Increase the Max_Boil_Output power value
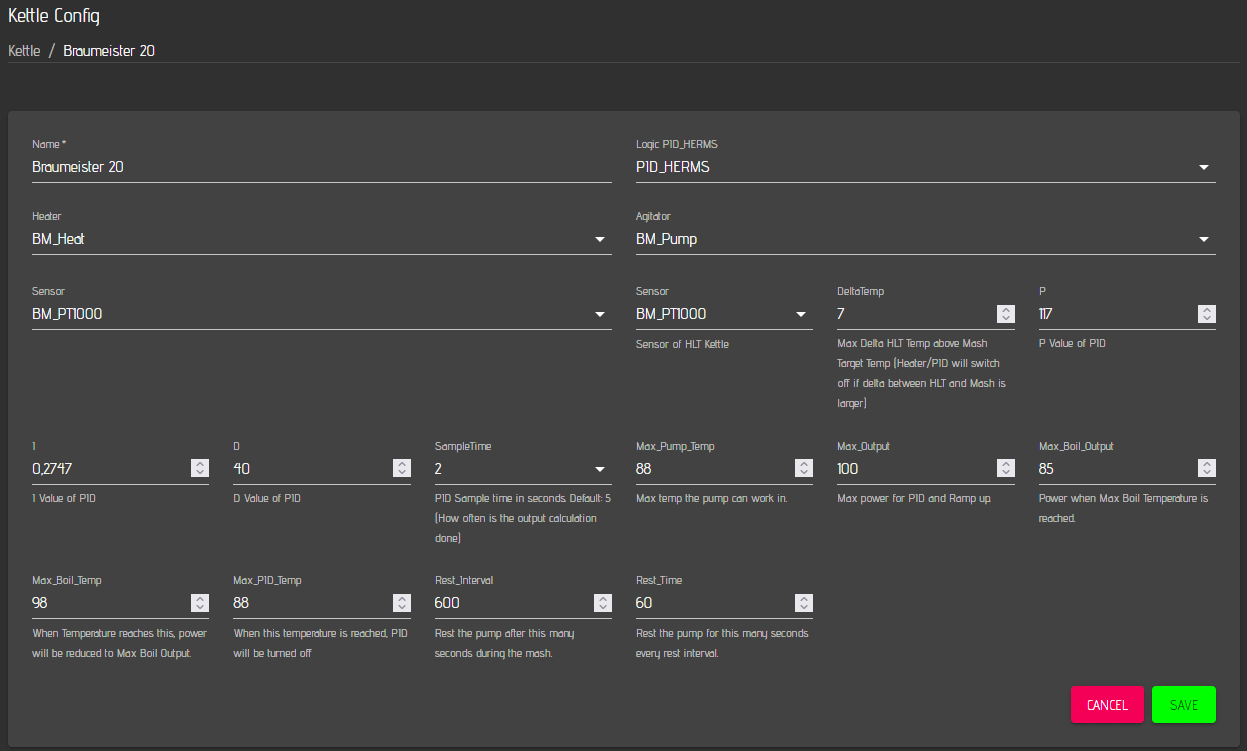This screenshot has width=1247, height=751. pos(1208,464)
